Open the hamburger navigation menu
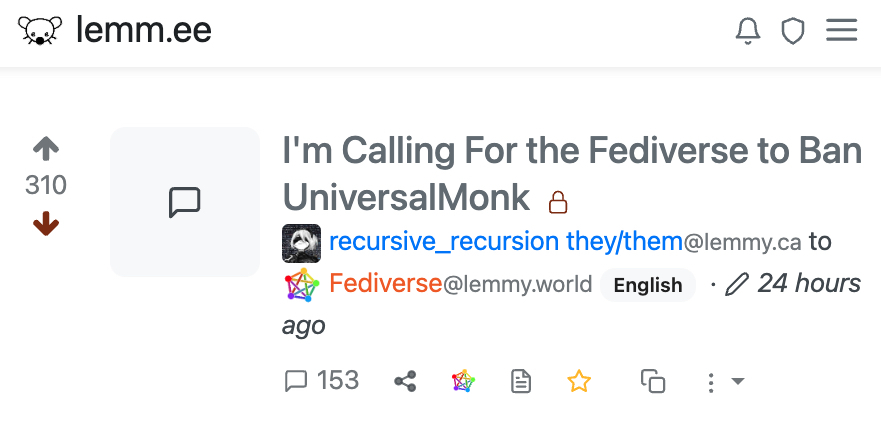This screenshot has height=422, width=881. coord(841,30)
